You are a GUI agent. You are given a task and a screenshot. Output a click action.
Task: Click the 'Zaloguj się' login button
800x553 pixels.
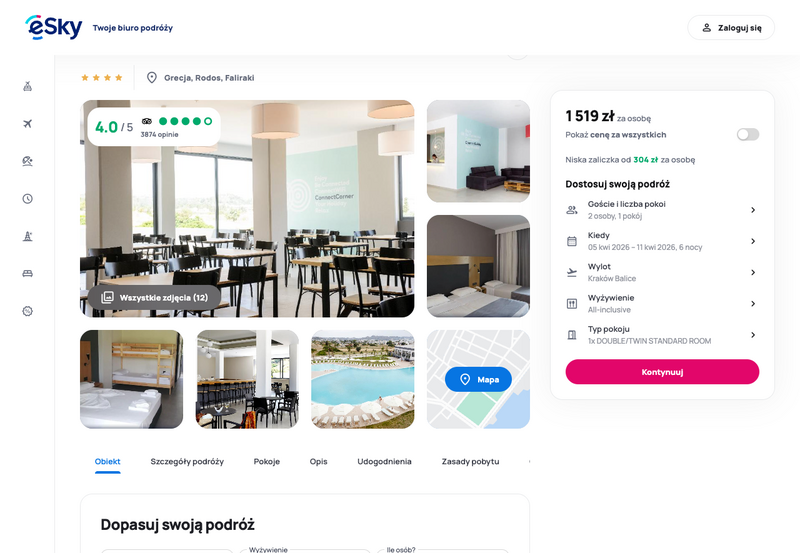(731, 28)
